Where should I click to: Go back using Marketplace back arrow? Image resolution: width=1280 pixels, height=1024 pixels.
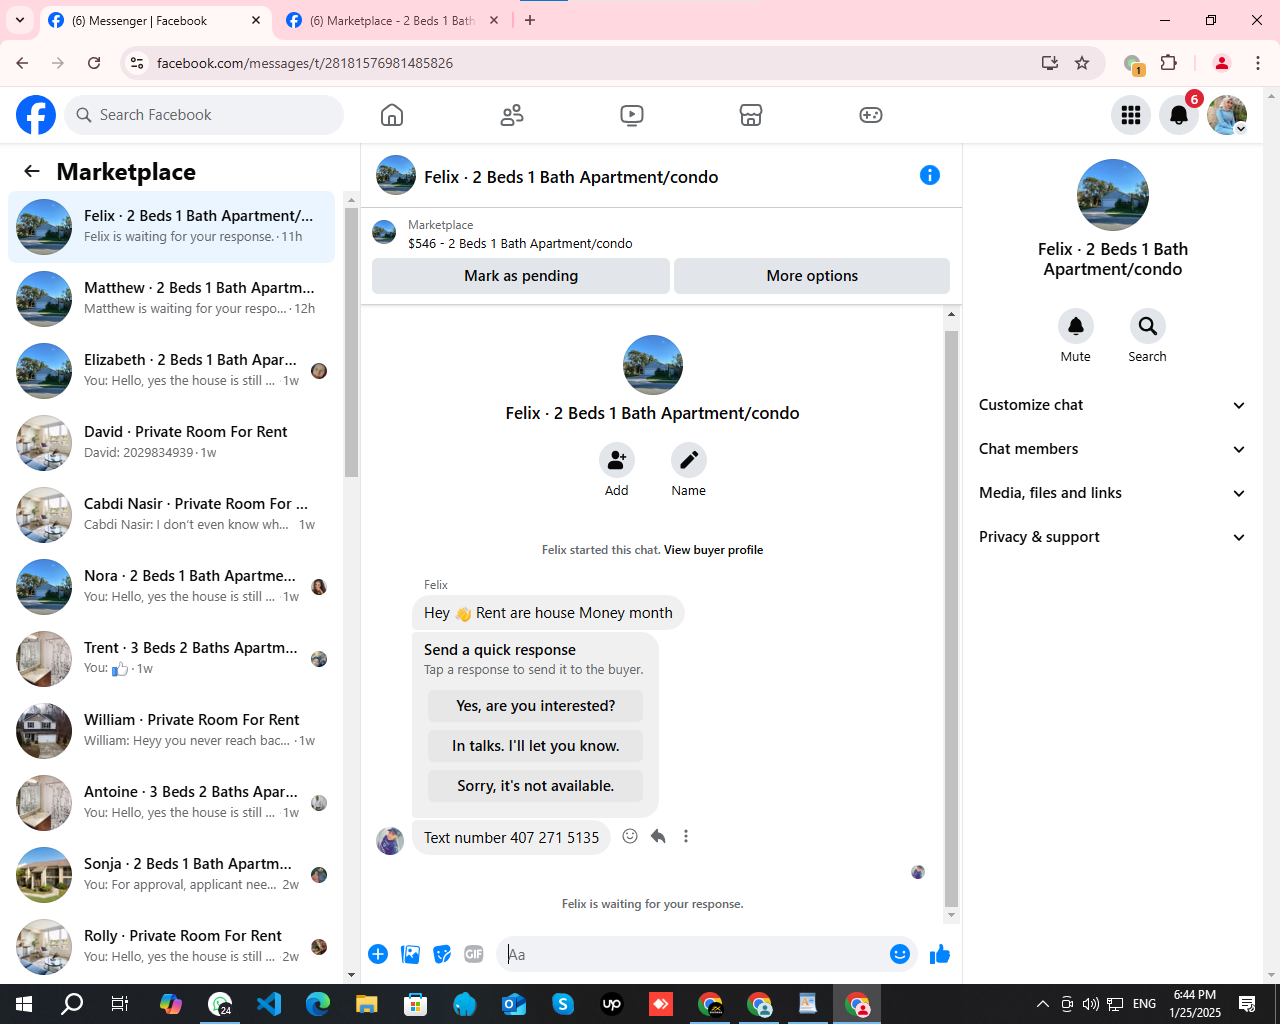tap(32, 171)
